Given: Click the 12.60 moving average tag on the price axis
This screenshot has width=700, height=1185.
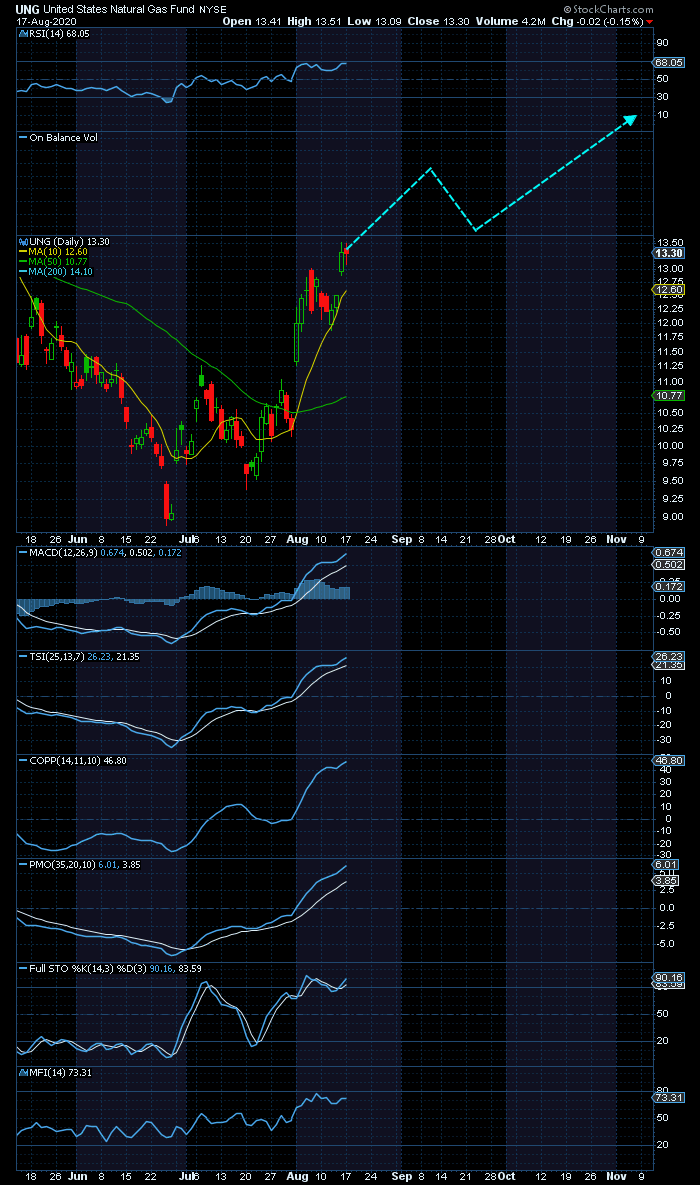Looking at the screenshot, I should pos(668,289).
